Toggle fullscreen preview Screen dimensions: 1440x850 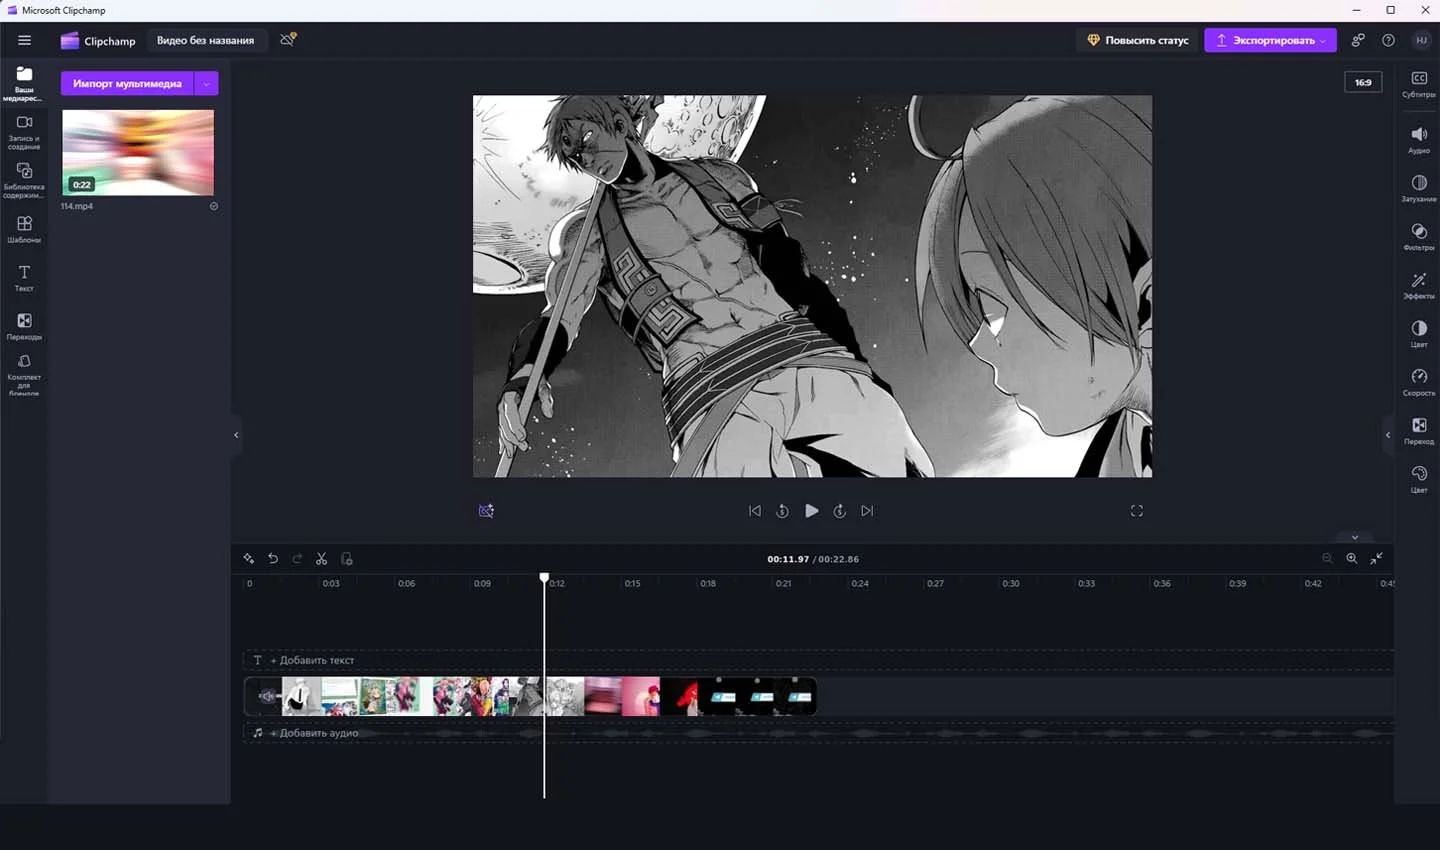coord(1137,511)
